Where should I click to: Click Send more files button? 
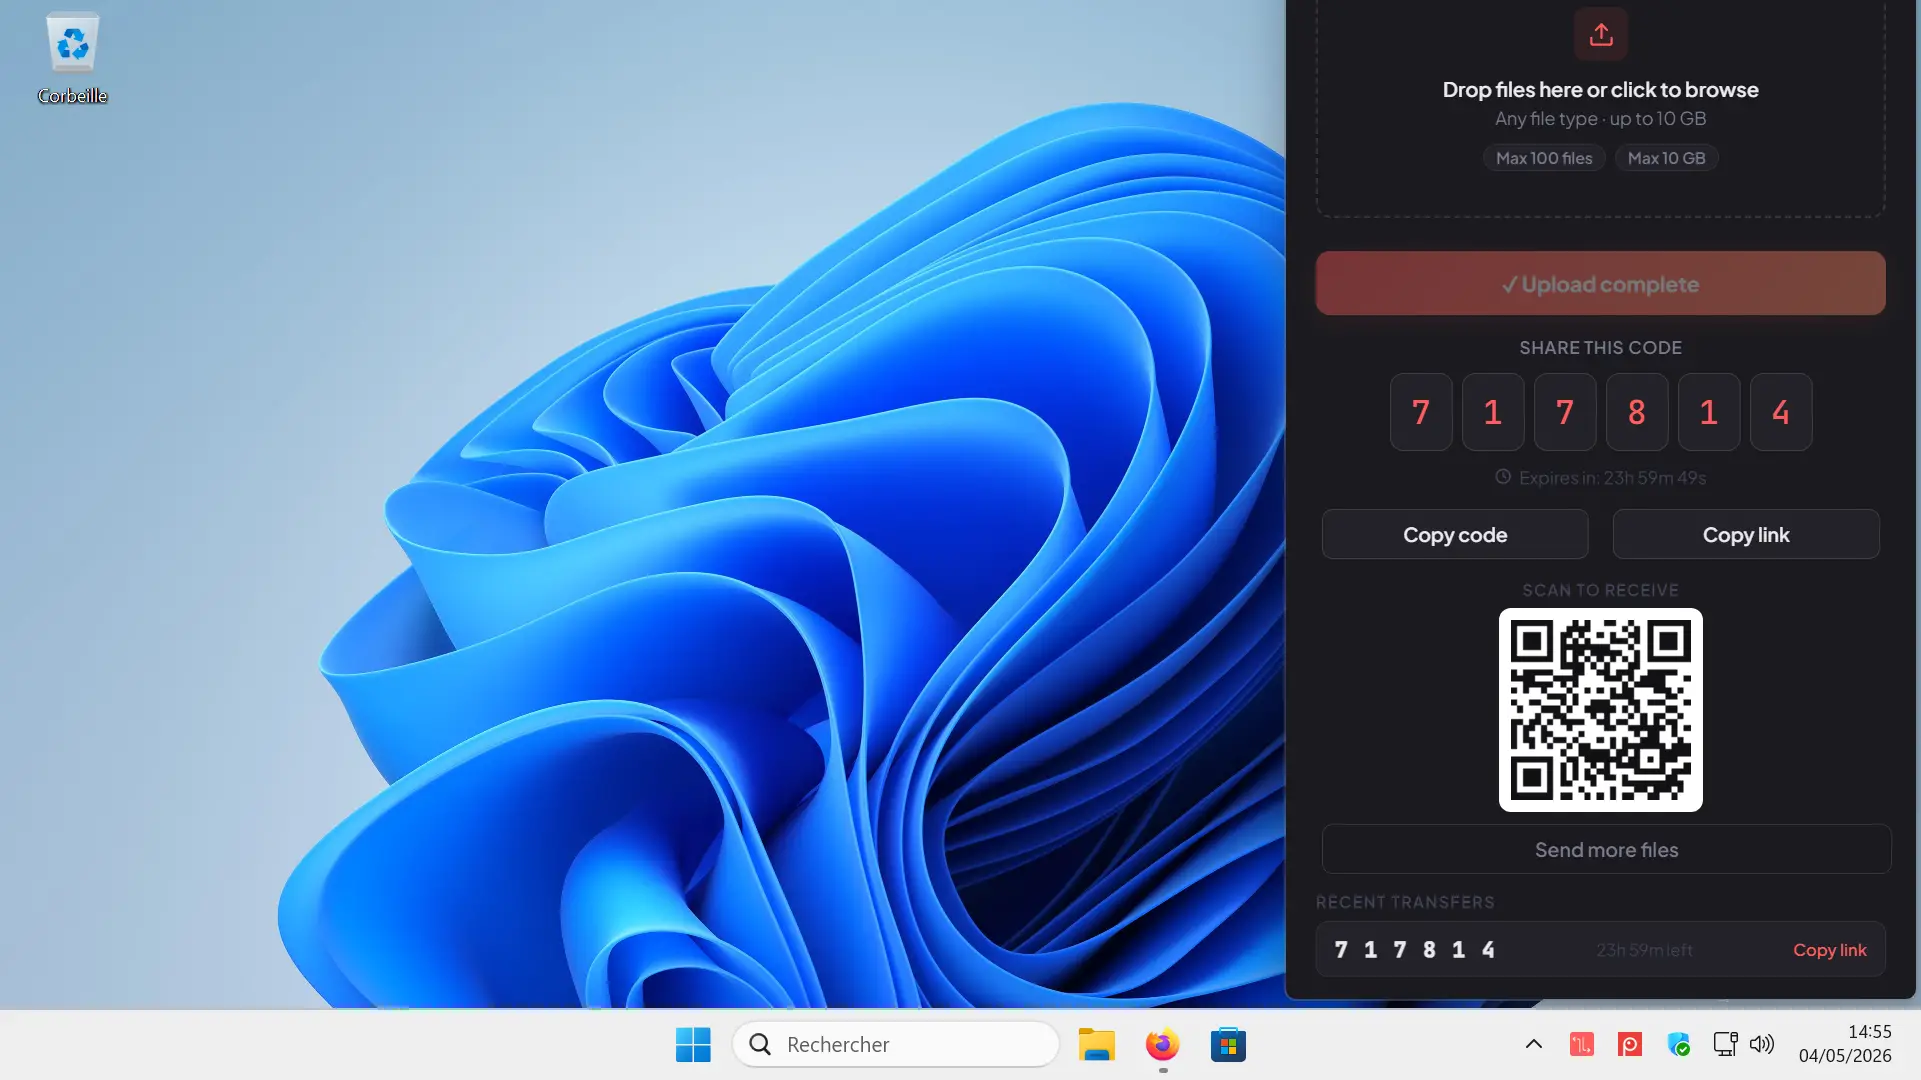click(x=1606, y=850)
